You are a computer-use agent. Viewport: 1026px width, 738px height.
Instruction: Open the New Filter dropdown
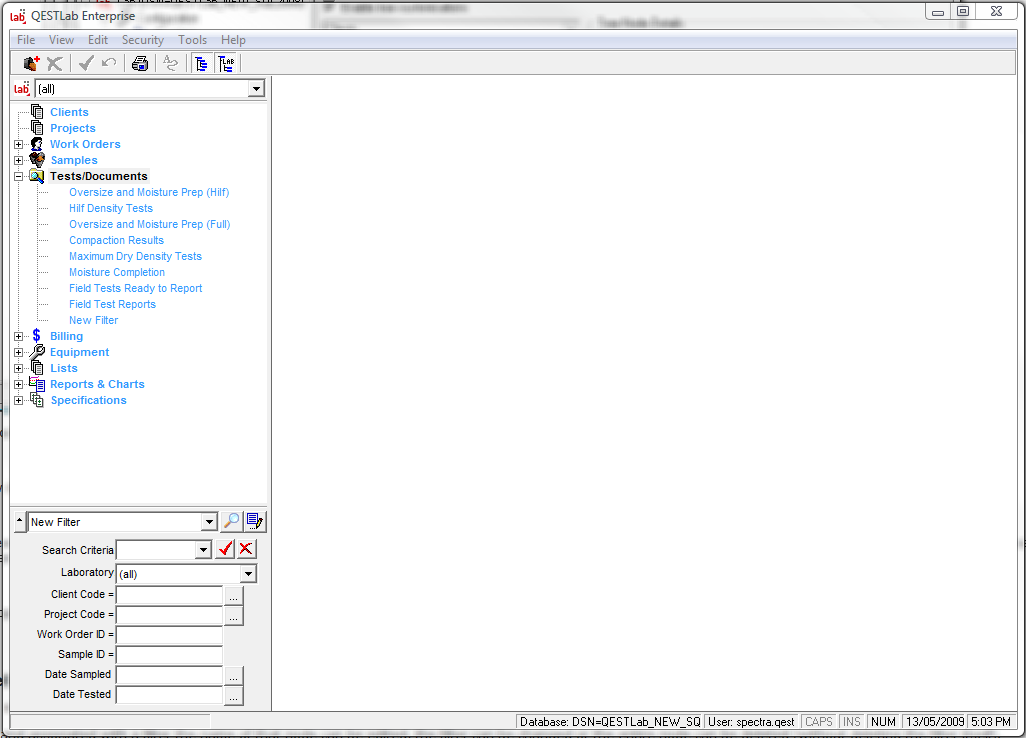click(208, 522)
